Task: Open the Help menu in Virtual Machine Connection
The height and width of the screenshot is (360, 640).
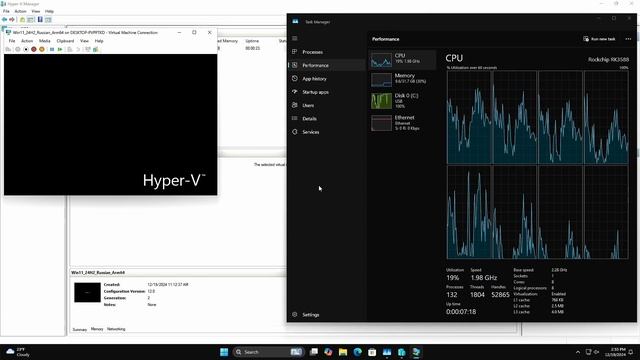Action: click(99, 41)
